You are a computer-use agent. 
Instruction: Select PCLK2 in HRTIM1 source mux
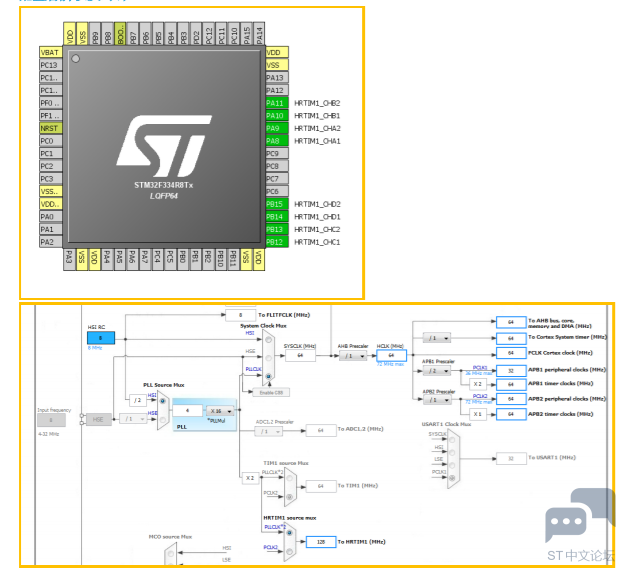(x=289, y=551)
